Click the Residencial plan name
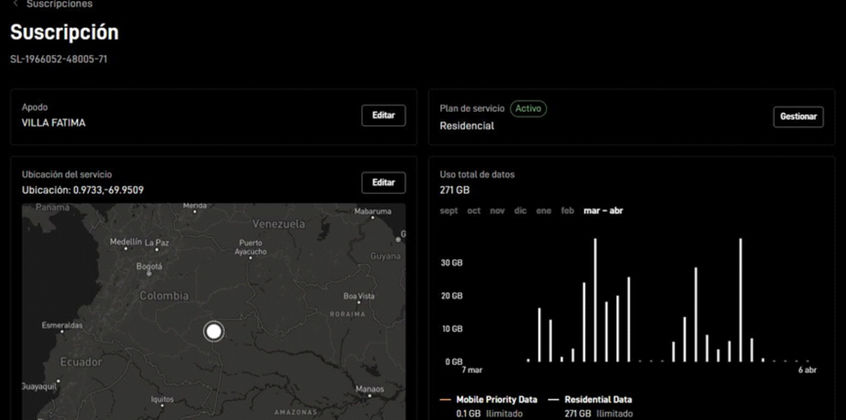This screenshot has width=846, height=420. tap(467, 126)
